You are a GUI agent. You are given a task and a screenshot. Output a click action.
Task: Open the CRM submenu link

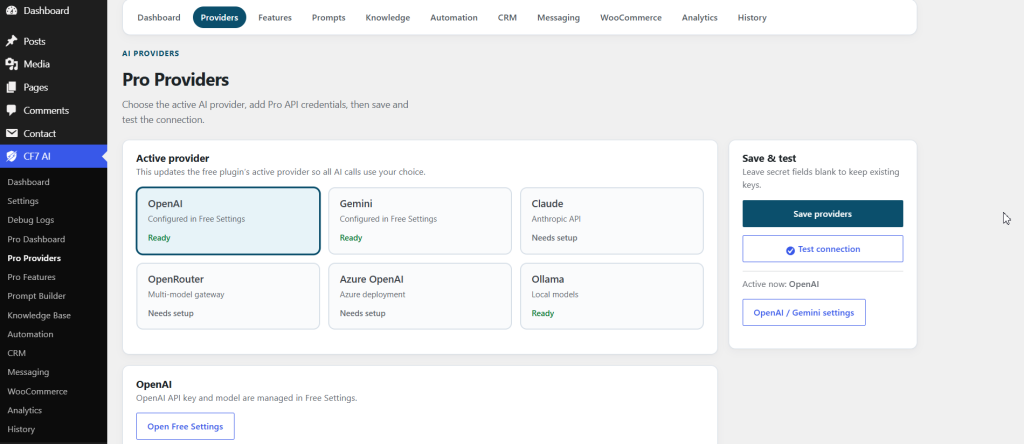pos(16,353)
